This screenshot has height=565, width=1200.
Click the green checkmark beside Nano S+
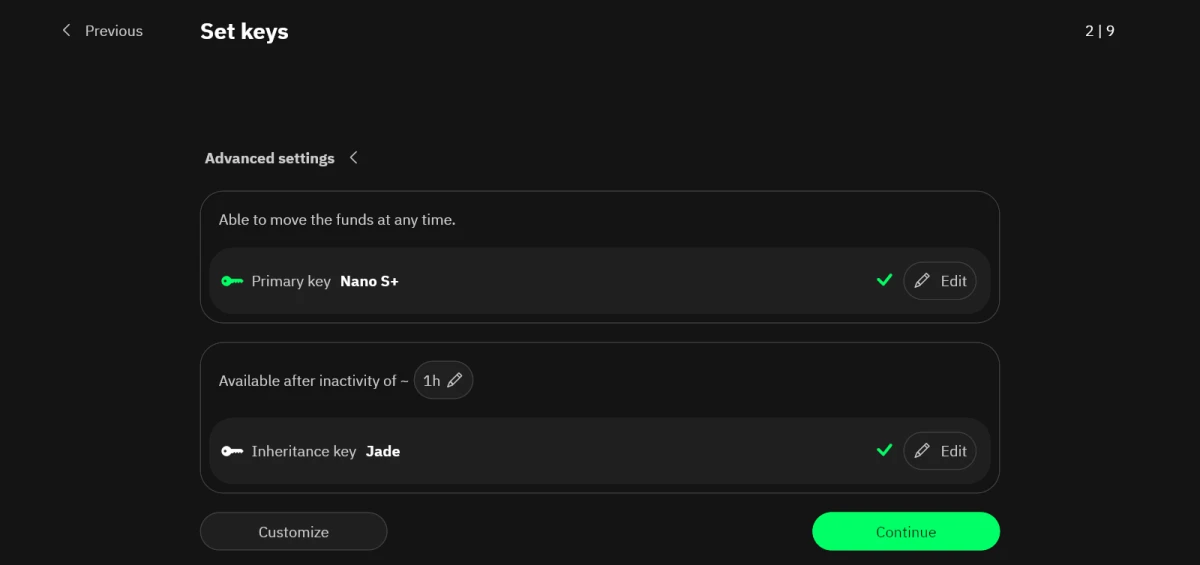[x=884, y=281]
